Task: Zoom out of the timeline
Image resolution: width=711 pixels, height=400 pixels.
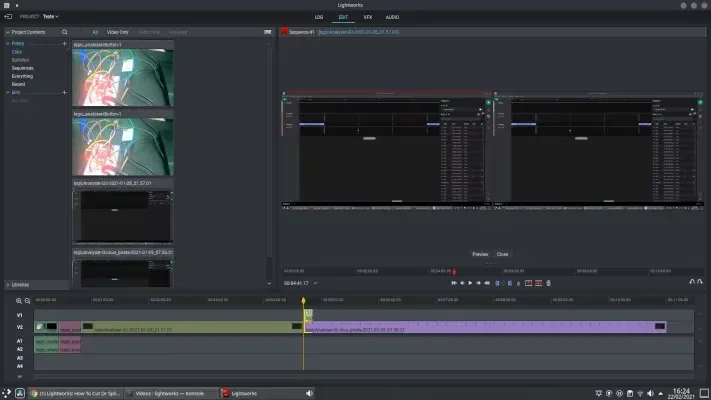Action: click(27, 301)
